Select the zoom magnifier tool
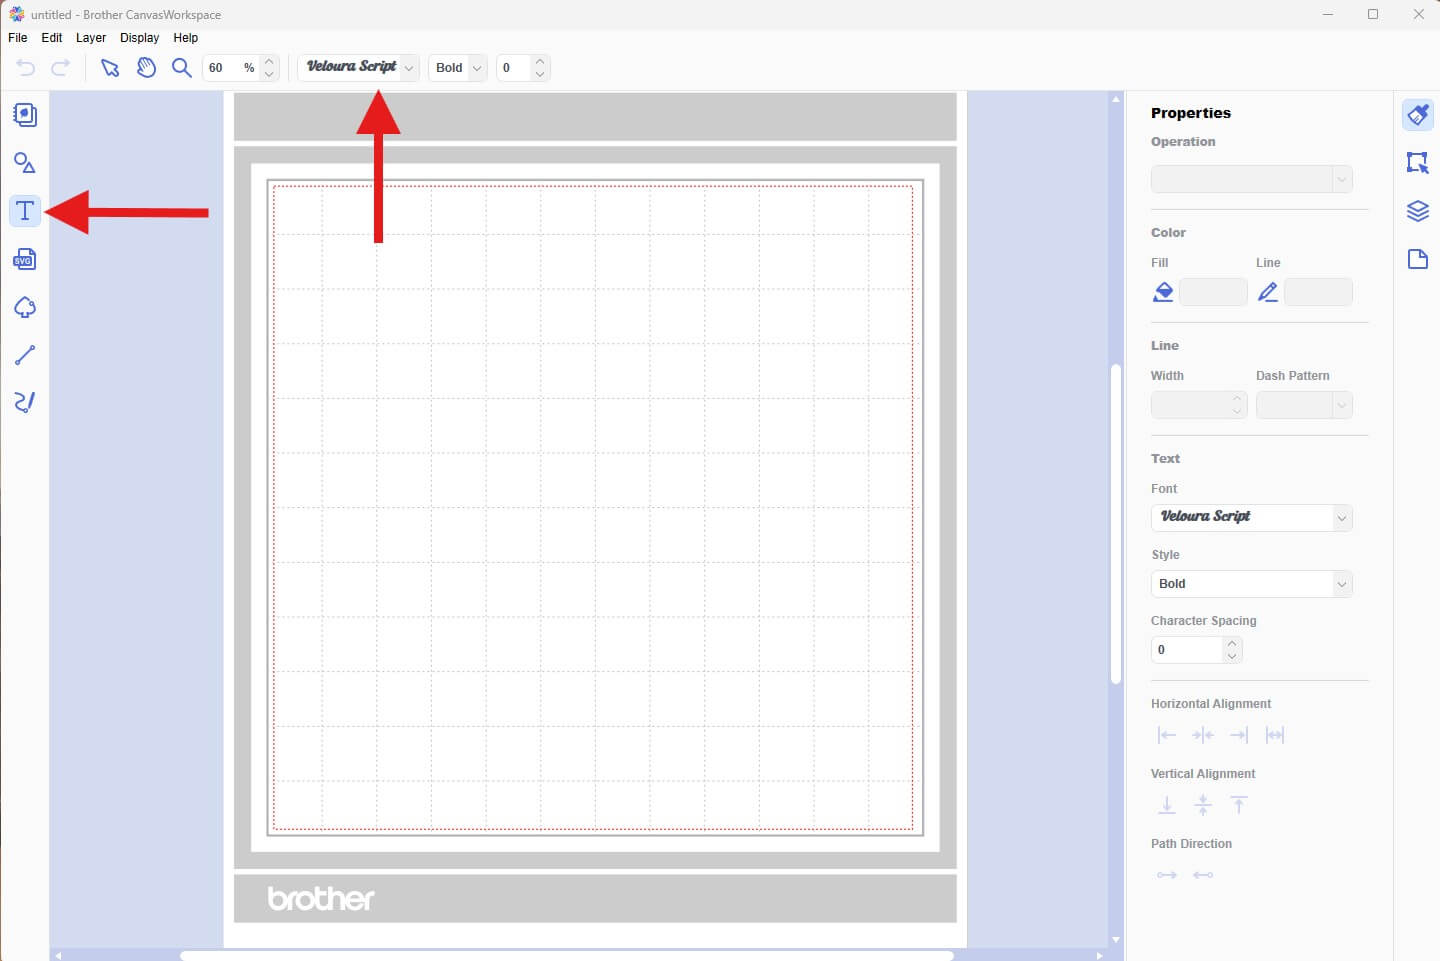This screenshot has width=1440, height=961. click(x=181, y=68)
